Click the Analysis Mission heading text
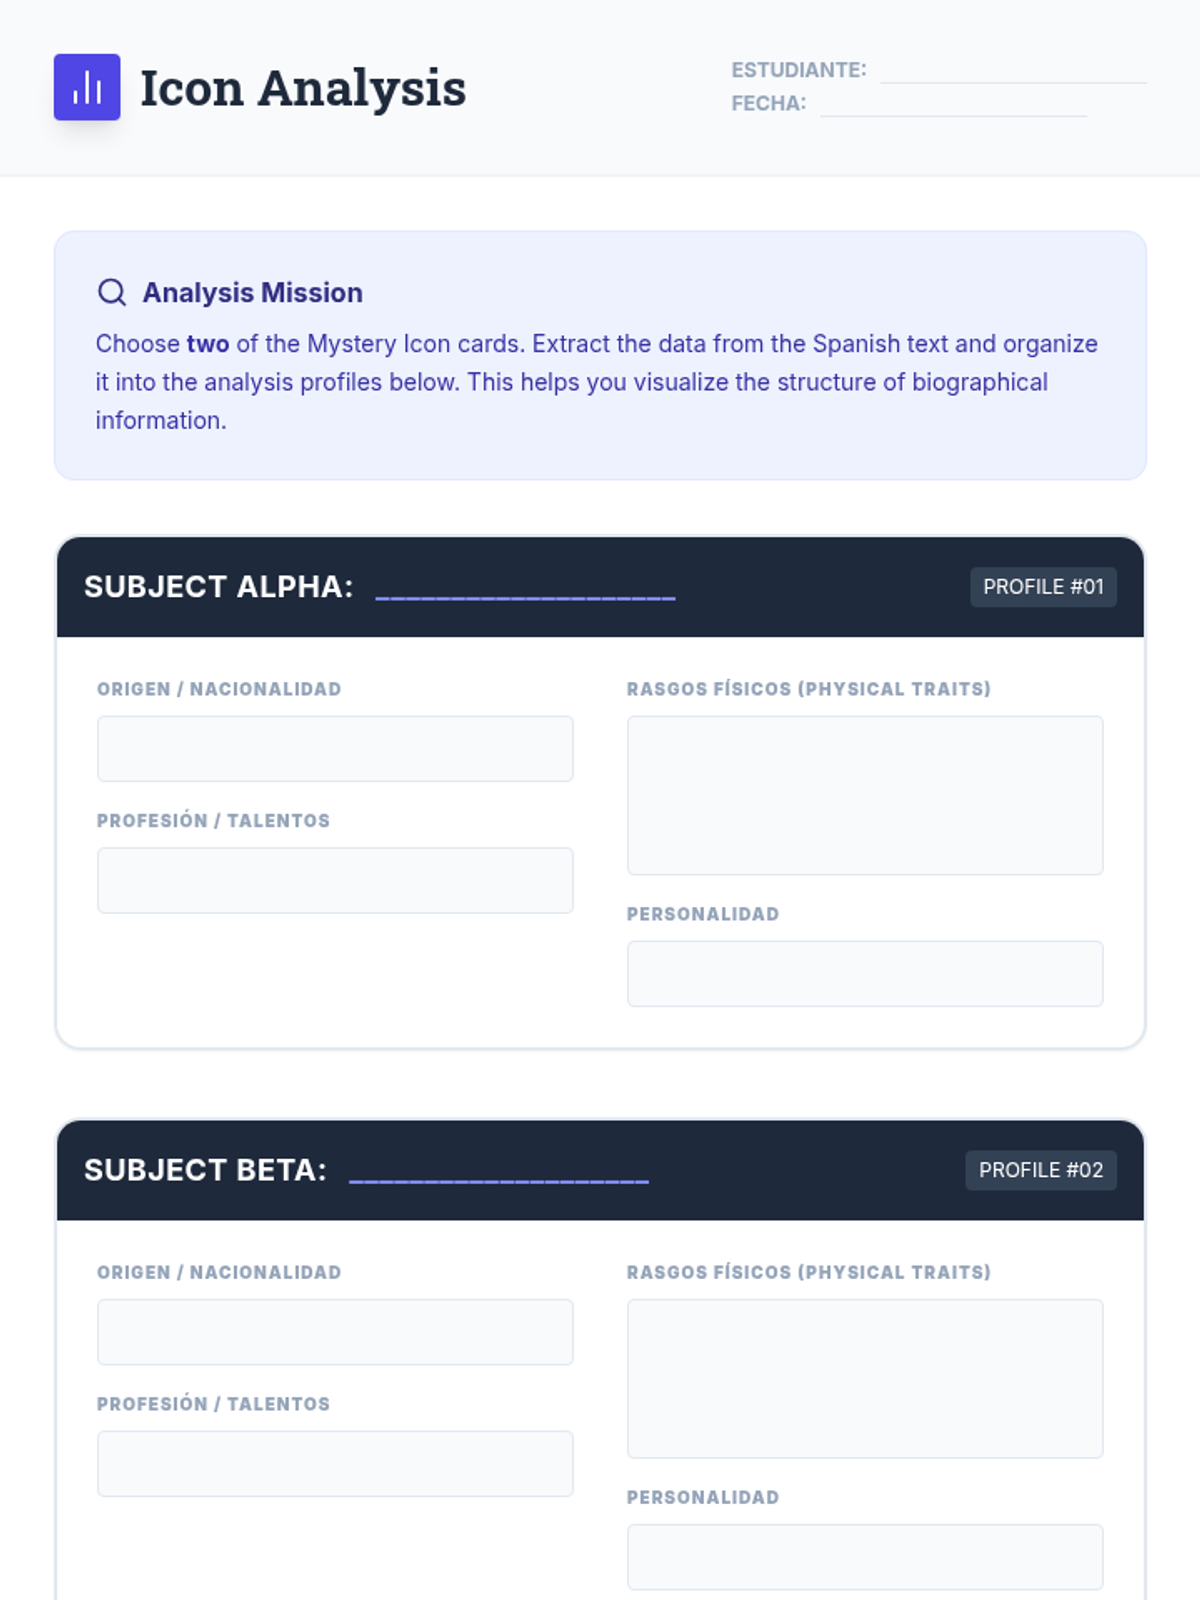The image size is (1200, 1600). [x=252, y=292]
